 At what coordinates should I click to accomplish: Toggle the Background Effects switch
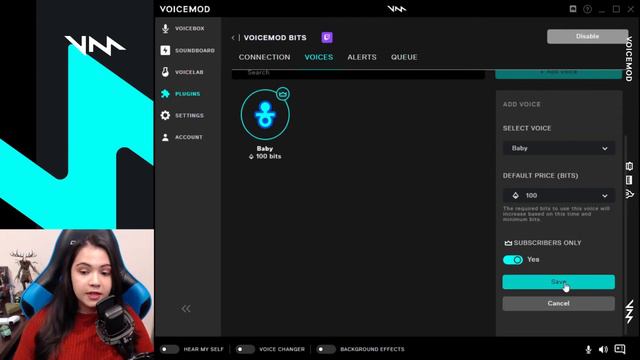[326, 349]
